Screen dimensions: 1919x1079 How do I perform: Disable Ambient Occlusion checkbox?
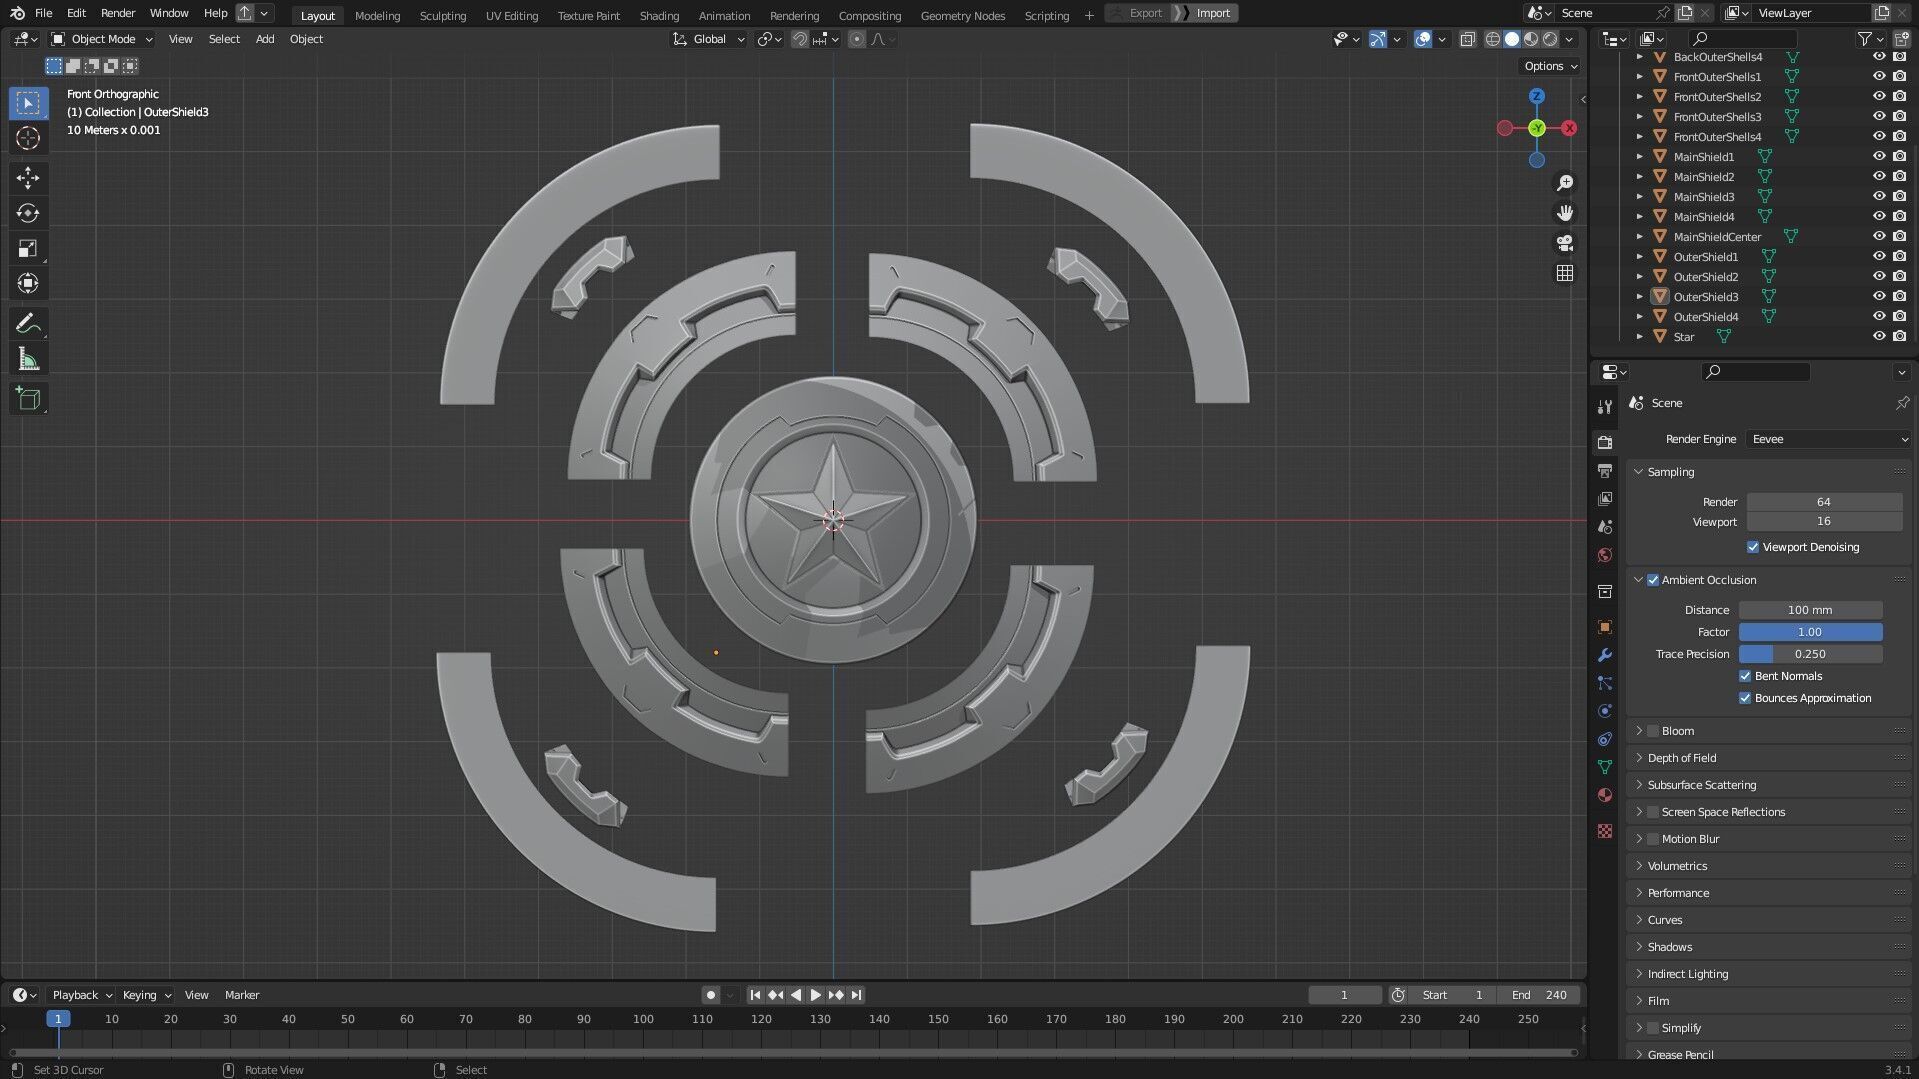[1653, 580]
